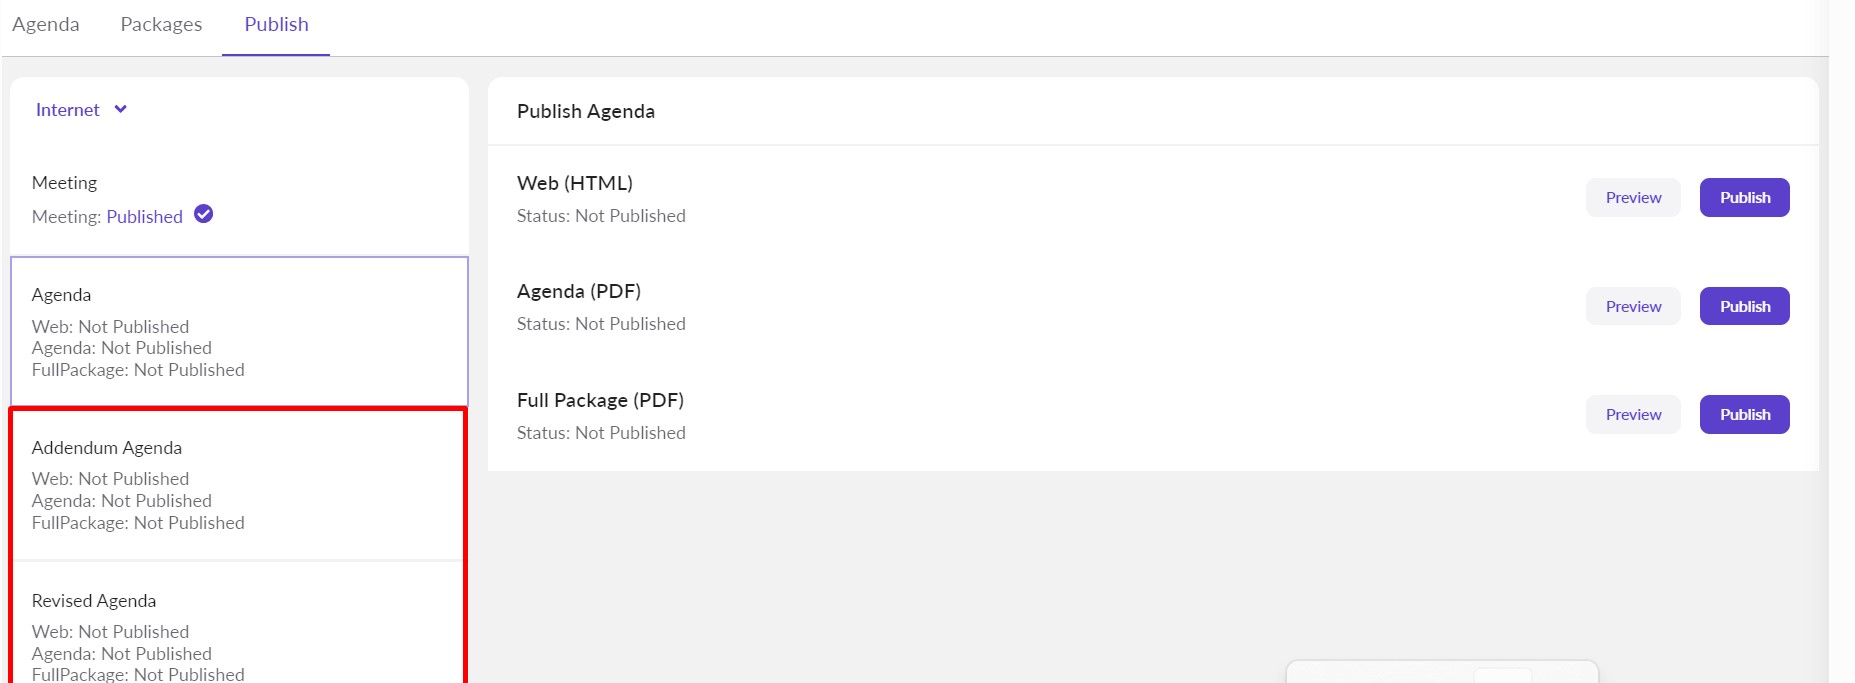Click the Published link for Meeting
Screen dimensions: 1855x683
tap(144, 217)
